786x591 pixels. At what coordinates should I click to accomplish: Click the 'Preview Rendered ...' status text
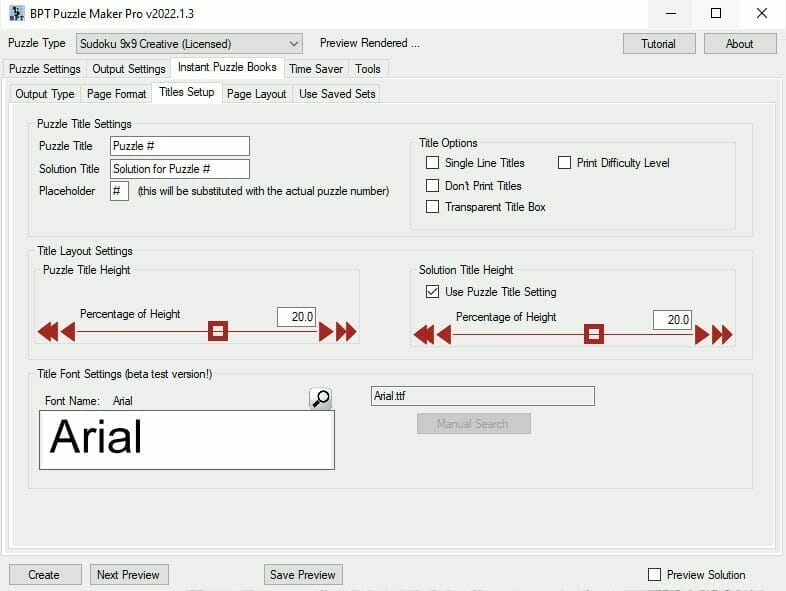pyautogui.click(x=369, y=43)
